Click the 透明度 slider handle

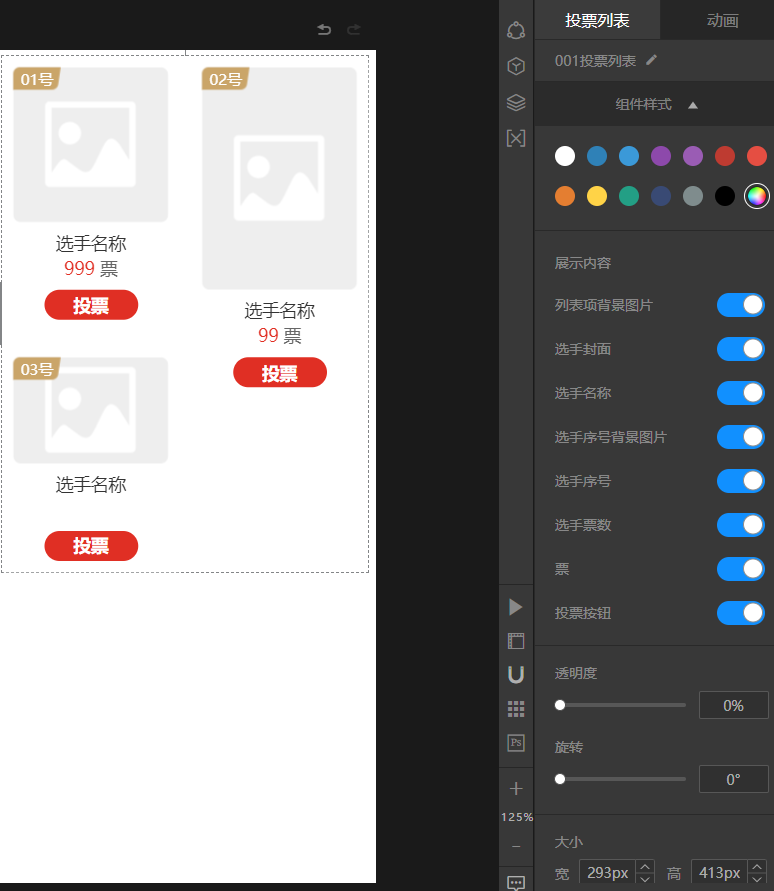click(x=560, y=705)
